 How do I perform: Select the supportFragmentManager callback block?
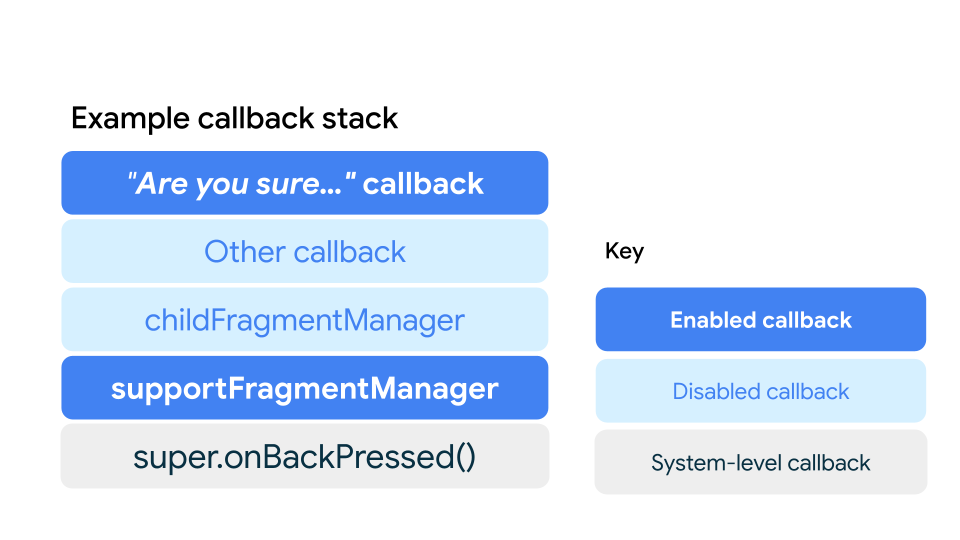click(304, 388)
